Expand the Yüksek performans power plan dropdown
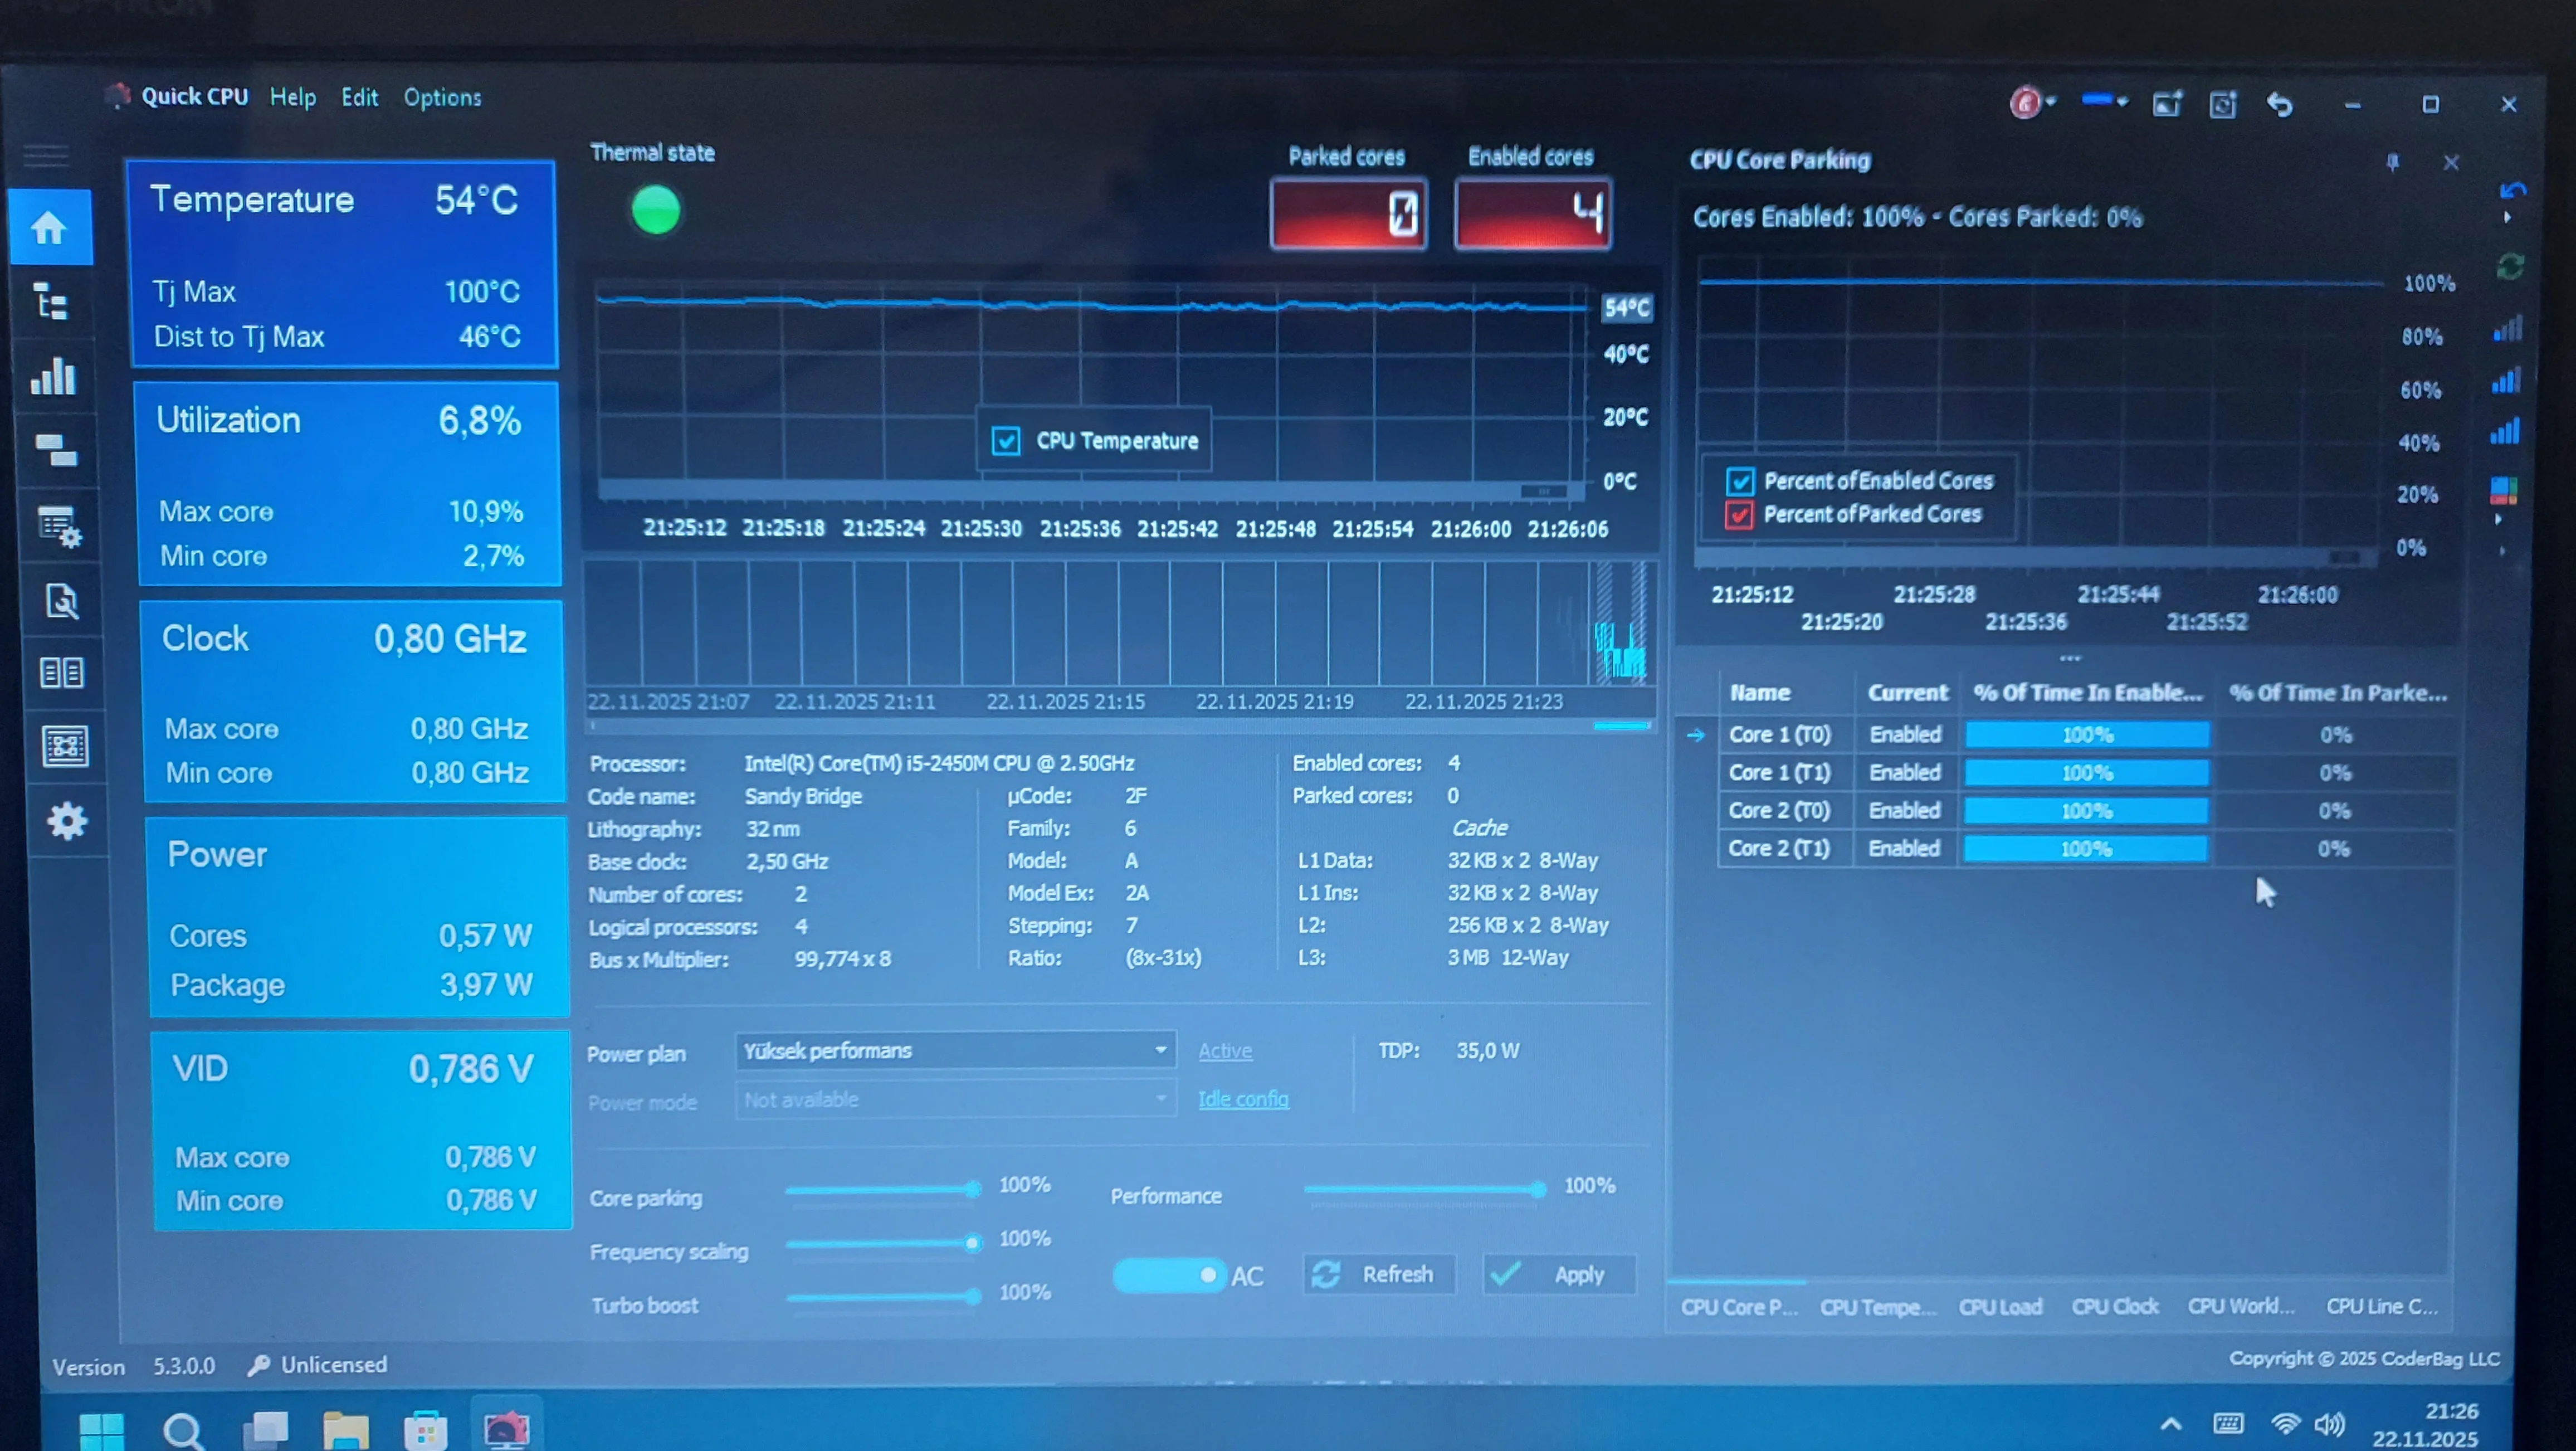The height and width of the screenshot is (1451, 2576). 1160,1050
